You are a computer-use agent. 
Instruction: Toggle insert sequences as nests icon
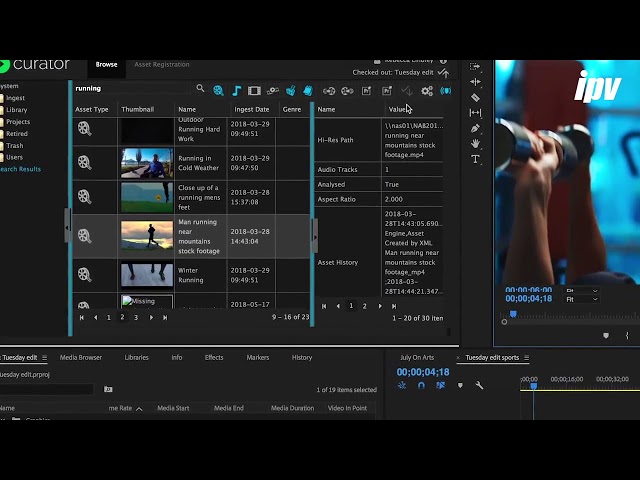(x=402, y=385)
